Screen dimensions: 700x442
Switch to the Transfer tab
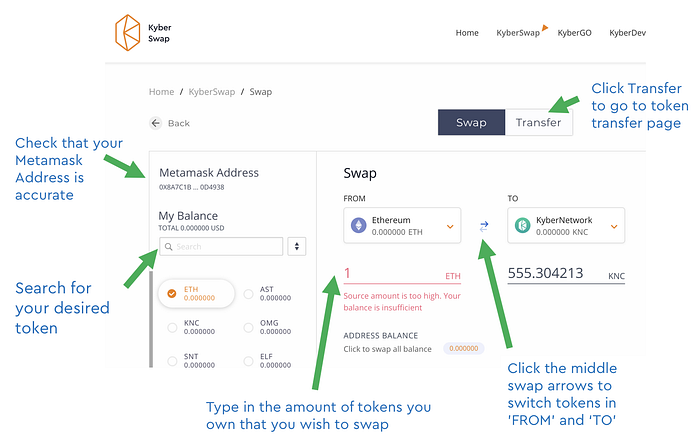538,122
